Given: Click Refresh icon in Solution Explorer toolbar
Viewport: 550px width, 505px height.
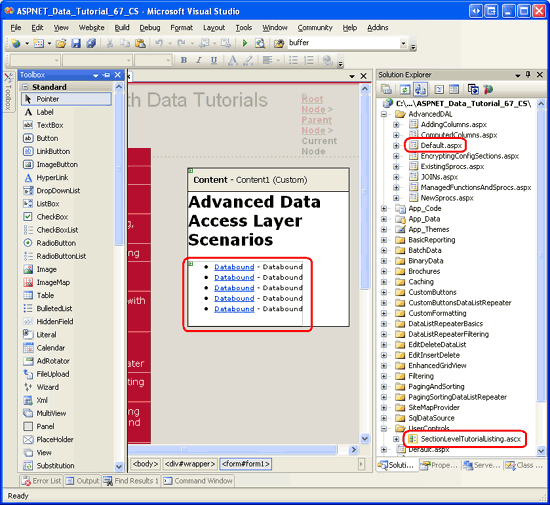Looking at the screenshot, I should 405,89.
